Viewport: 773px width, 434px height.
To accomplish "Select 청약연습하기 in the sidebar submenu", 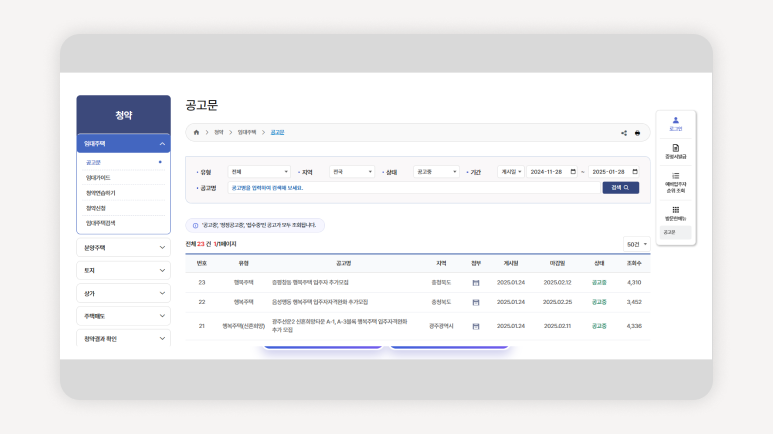I will pos(101,193).
